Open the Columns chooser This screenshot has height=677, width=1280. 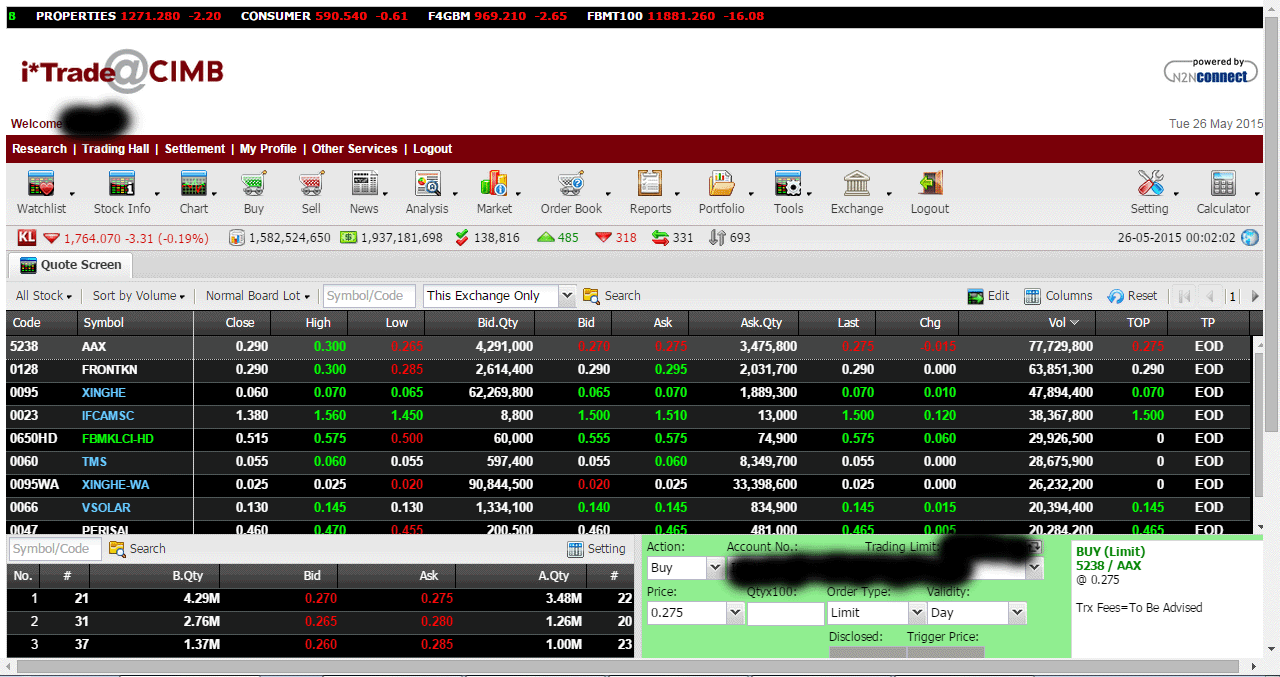[1058, 296]
